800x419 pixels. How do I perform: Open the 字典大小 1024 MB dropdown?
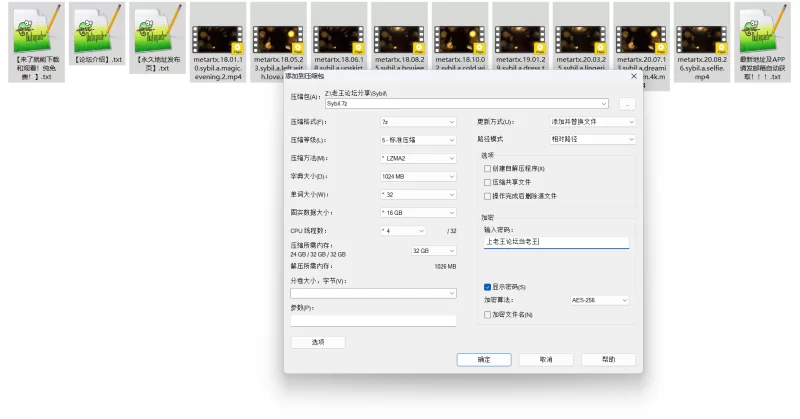tap(418, 177)
